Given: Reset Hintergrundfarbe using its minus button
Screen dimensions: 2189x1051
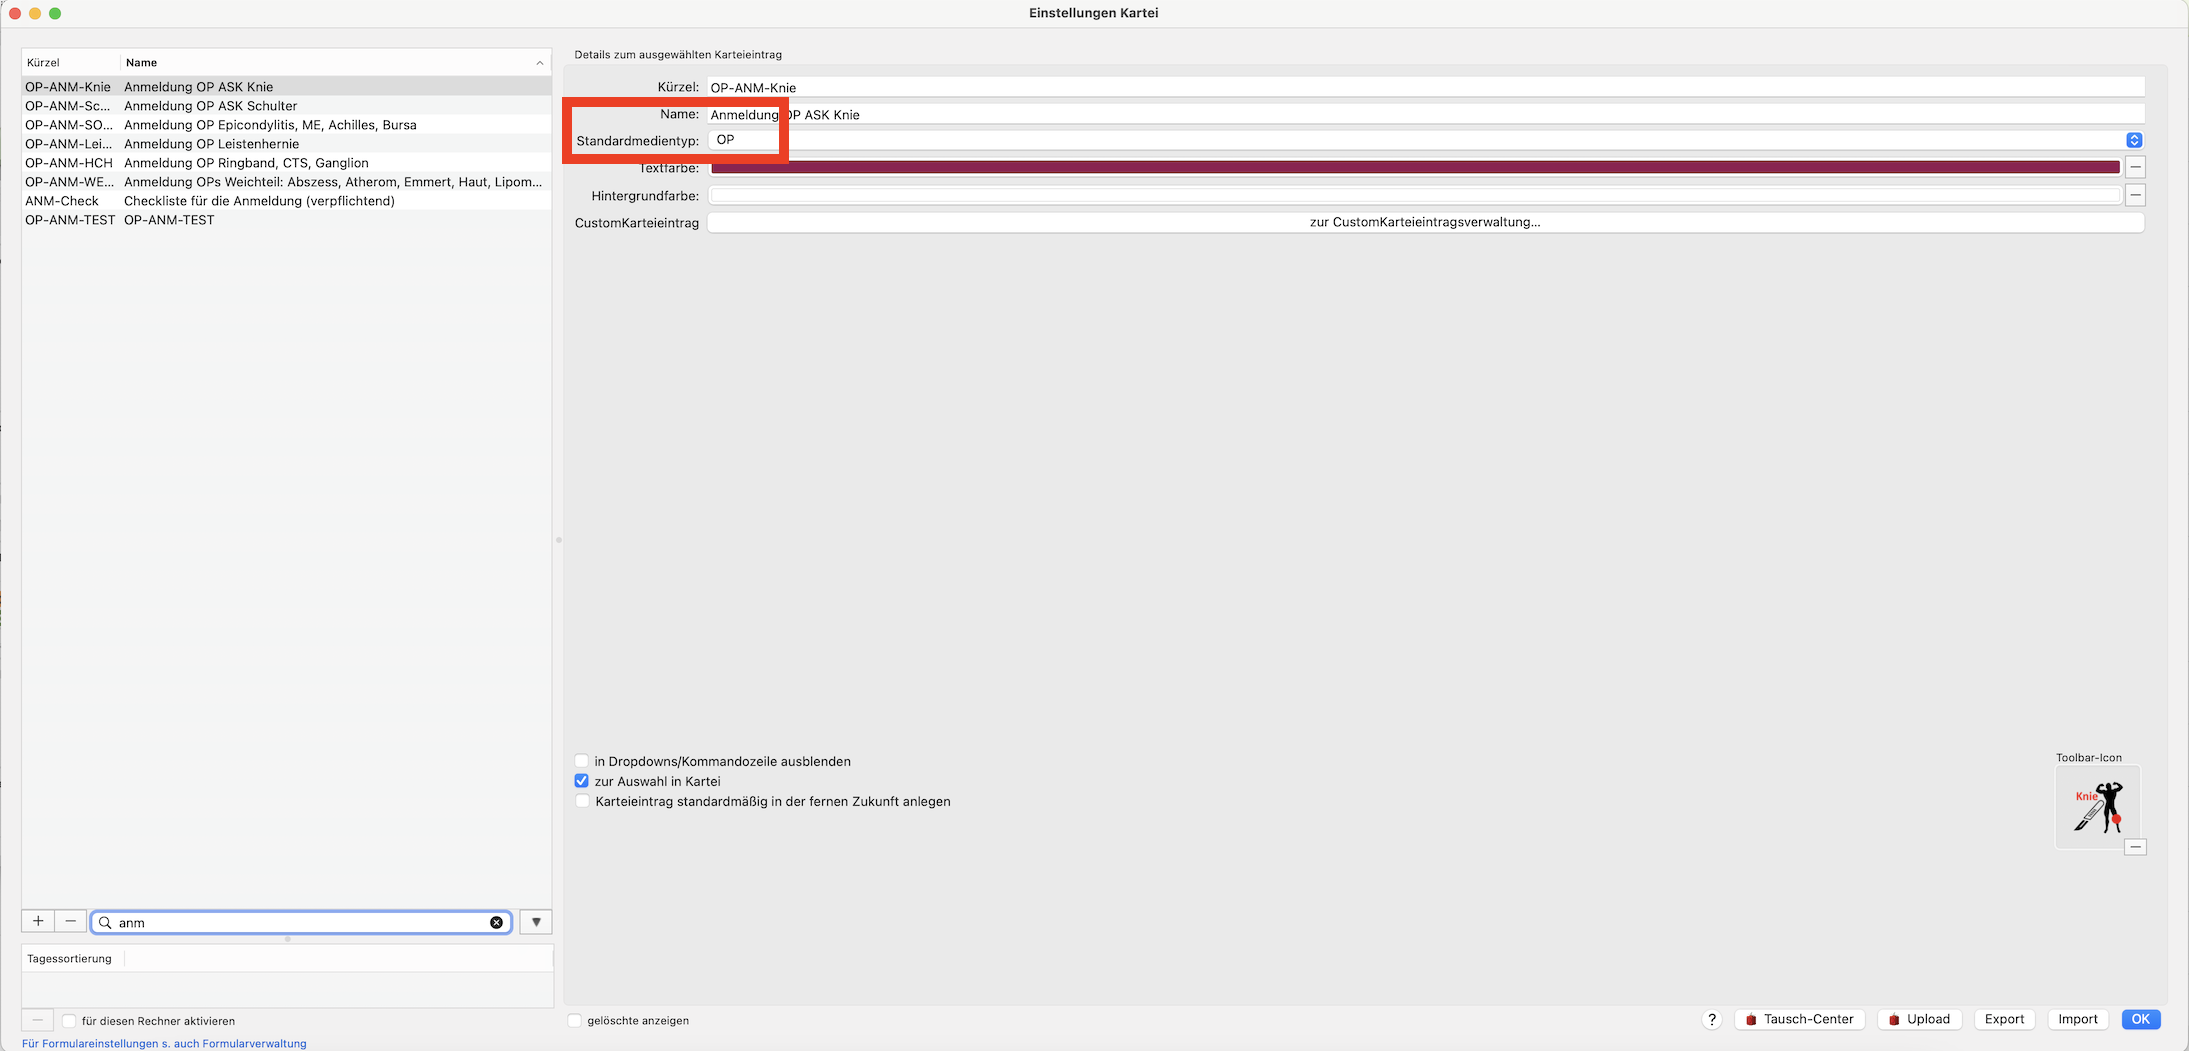Looking at the screenshot, I should point(2135,195).
